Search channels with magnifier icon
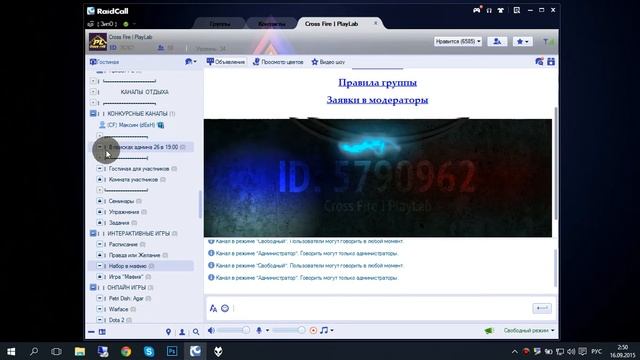 pyautogui.click(x=196, y=332)
